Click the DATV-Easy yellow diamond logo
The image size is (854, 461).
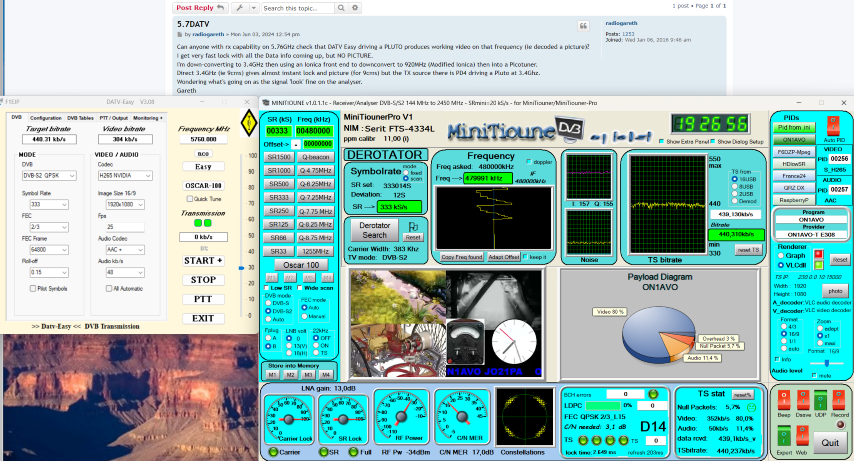[249, 123]
